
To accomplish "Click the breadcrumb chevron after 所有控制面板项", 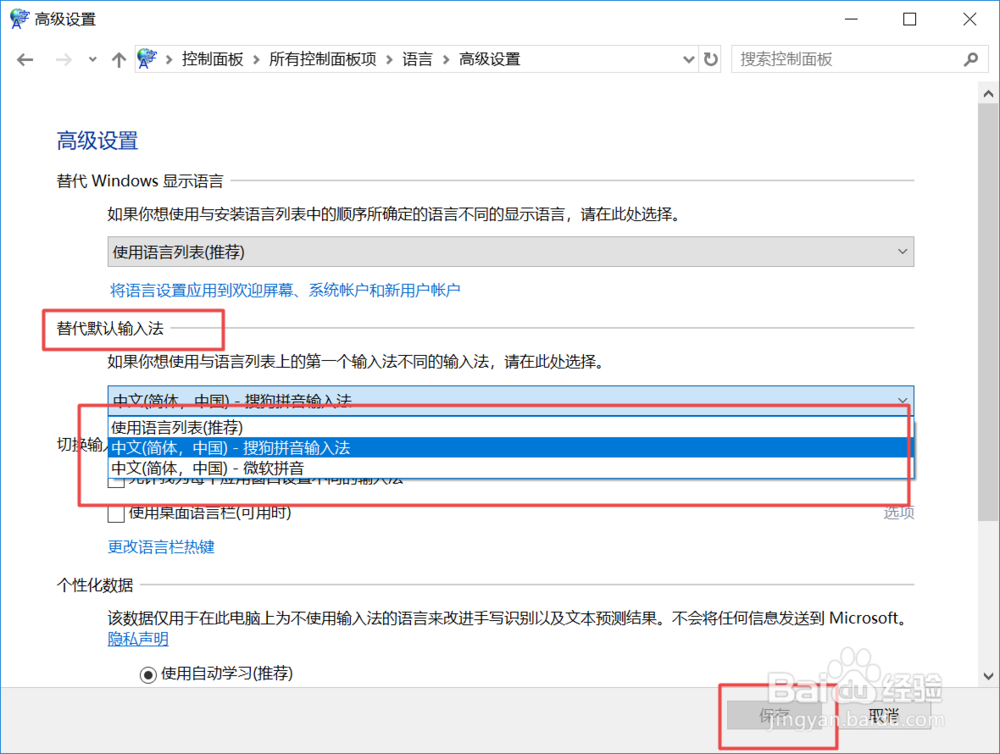I will tap(389, 59).
